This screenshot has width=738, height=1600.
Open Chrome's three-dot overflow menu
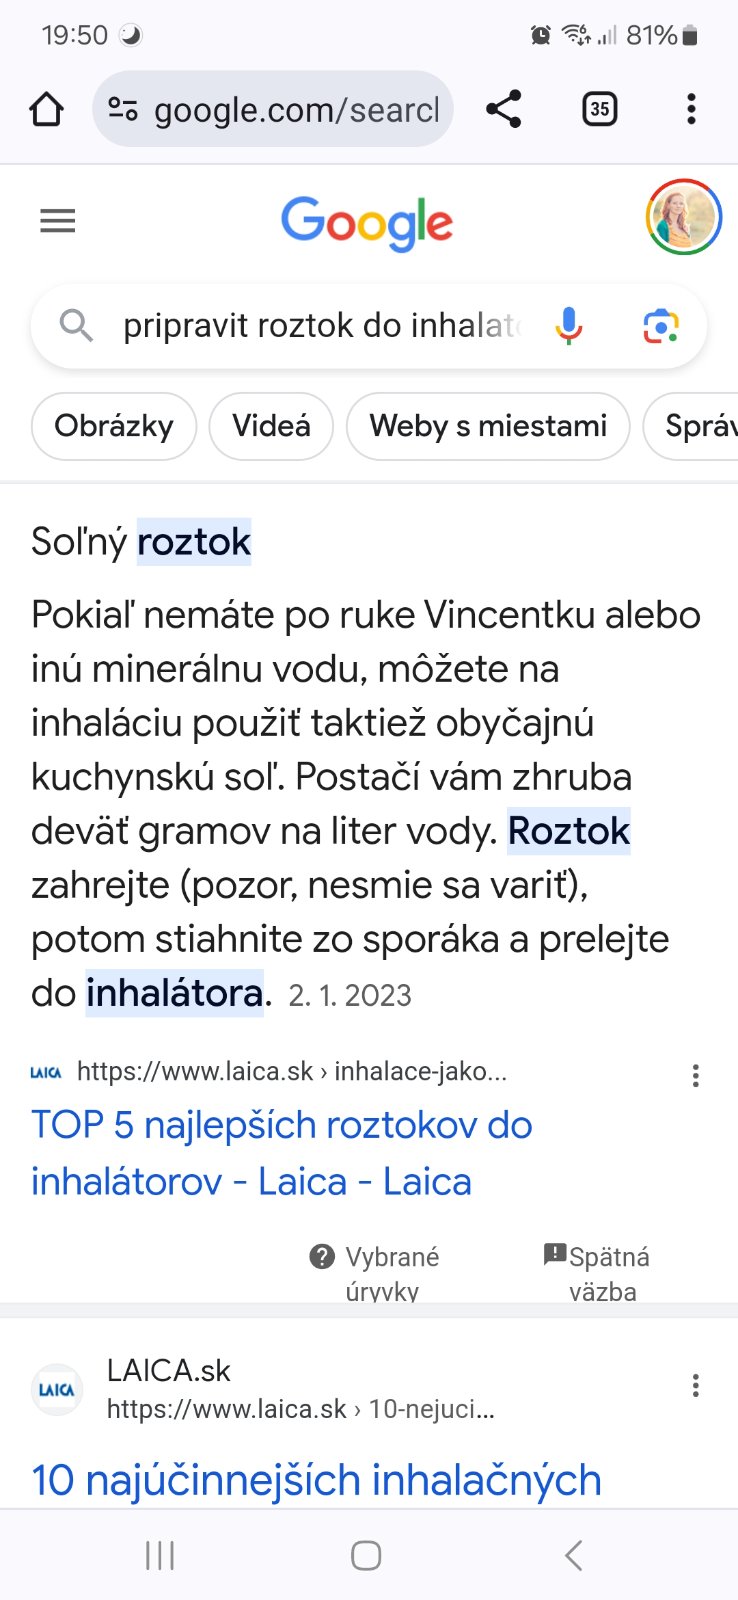coord(691,109)
